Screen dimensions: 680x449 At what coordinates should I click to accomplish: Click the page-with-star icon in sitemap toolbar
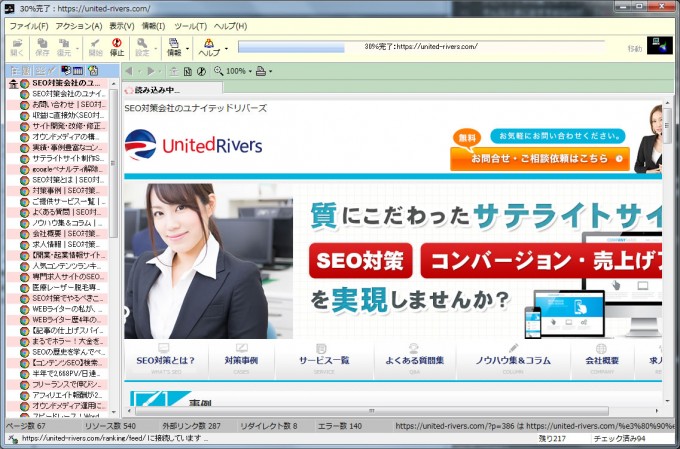pos(93,70)
